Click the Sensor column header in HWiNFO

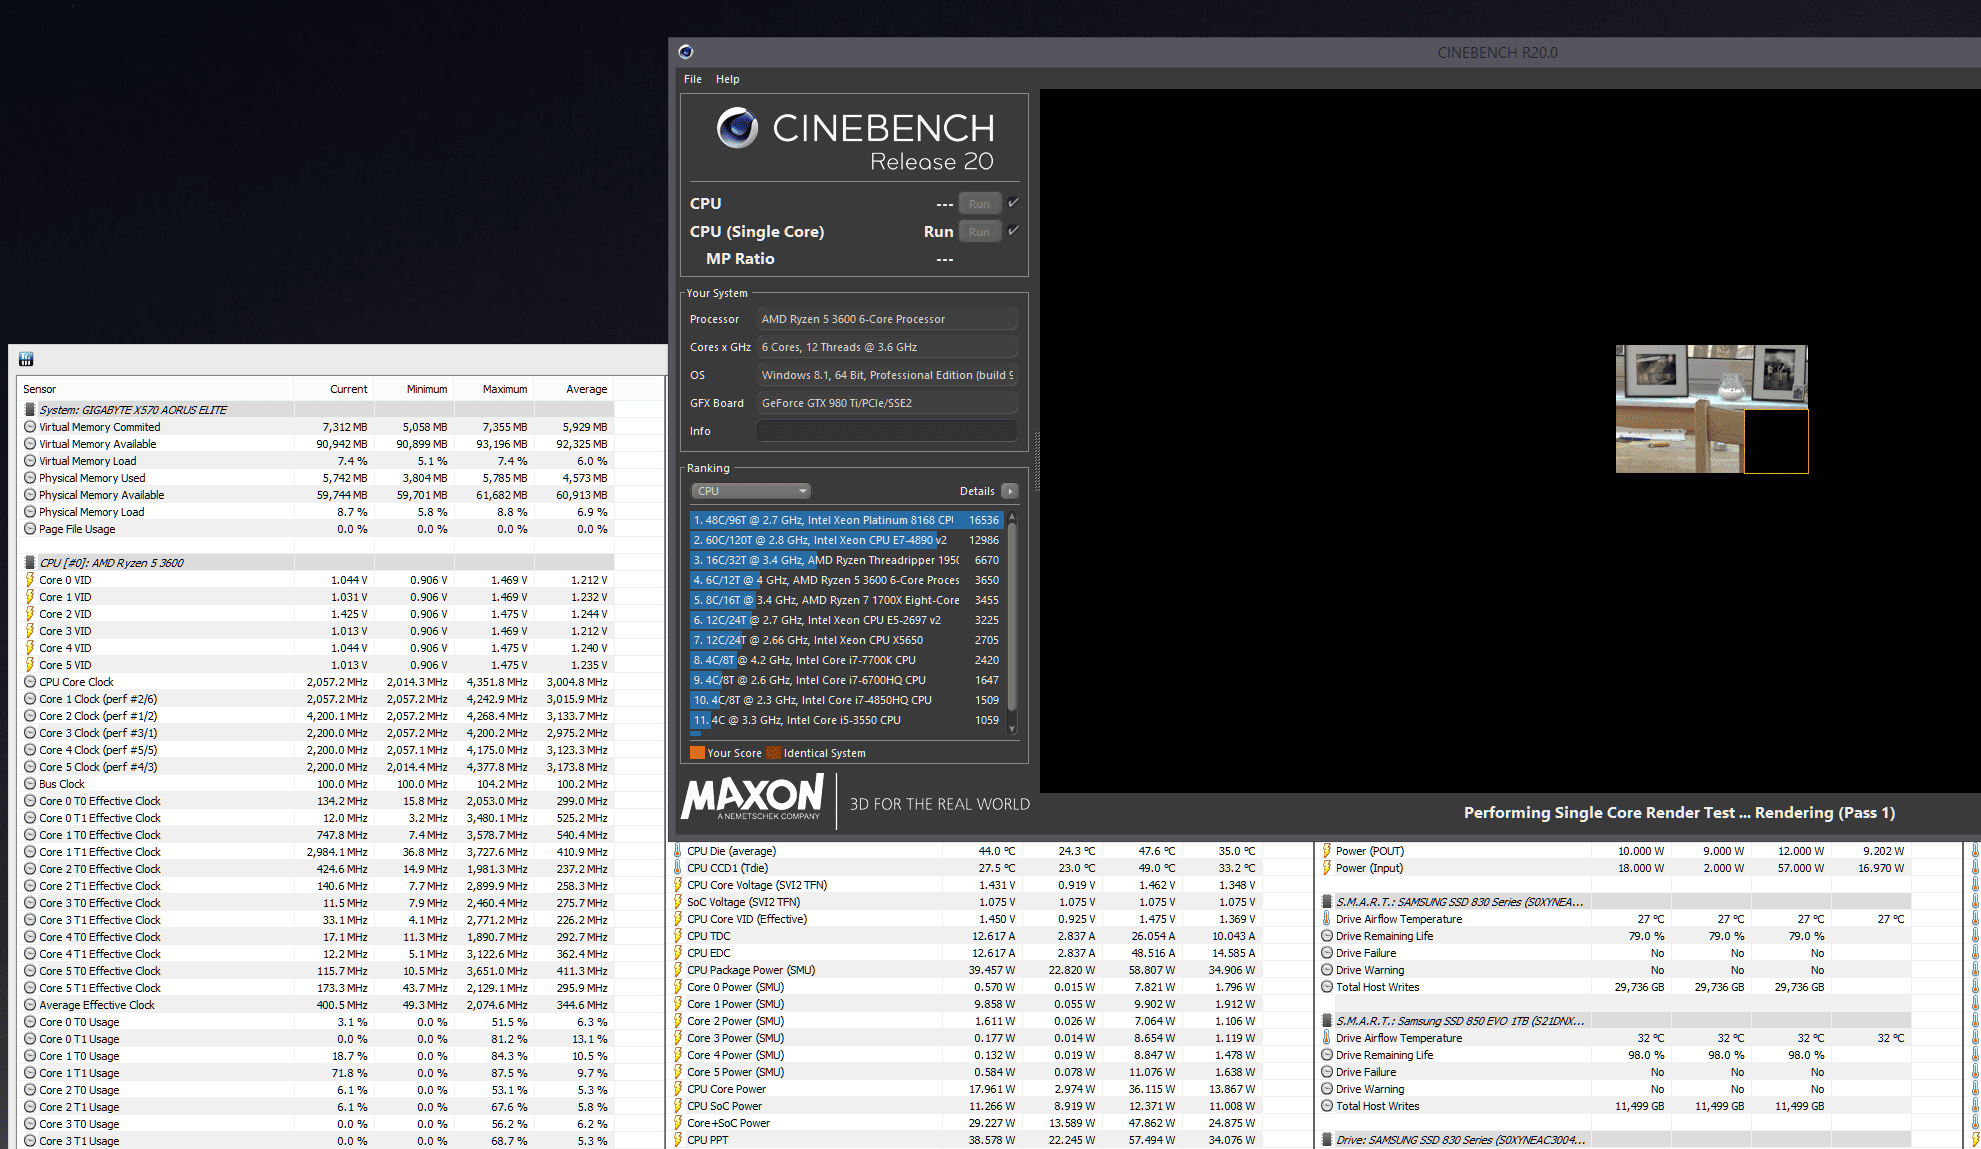(x=154, y=389)
